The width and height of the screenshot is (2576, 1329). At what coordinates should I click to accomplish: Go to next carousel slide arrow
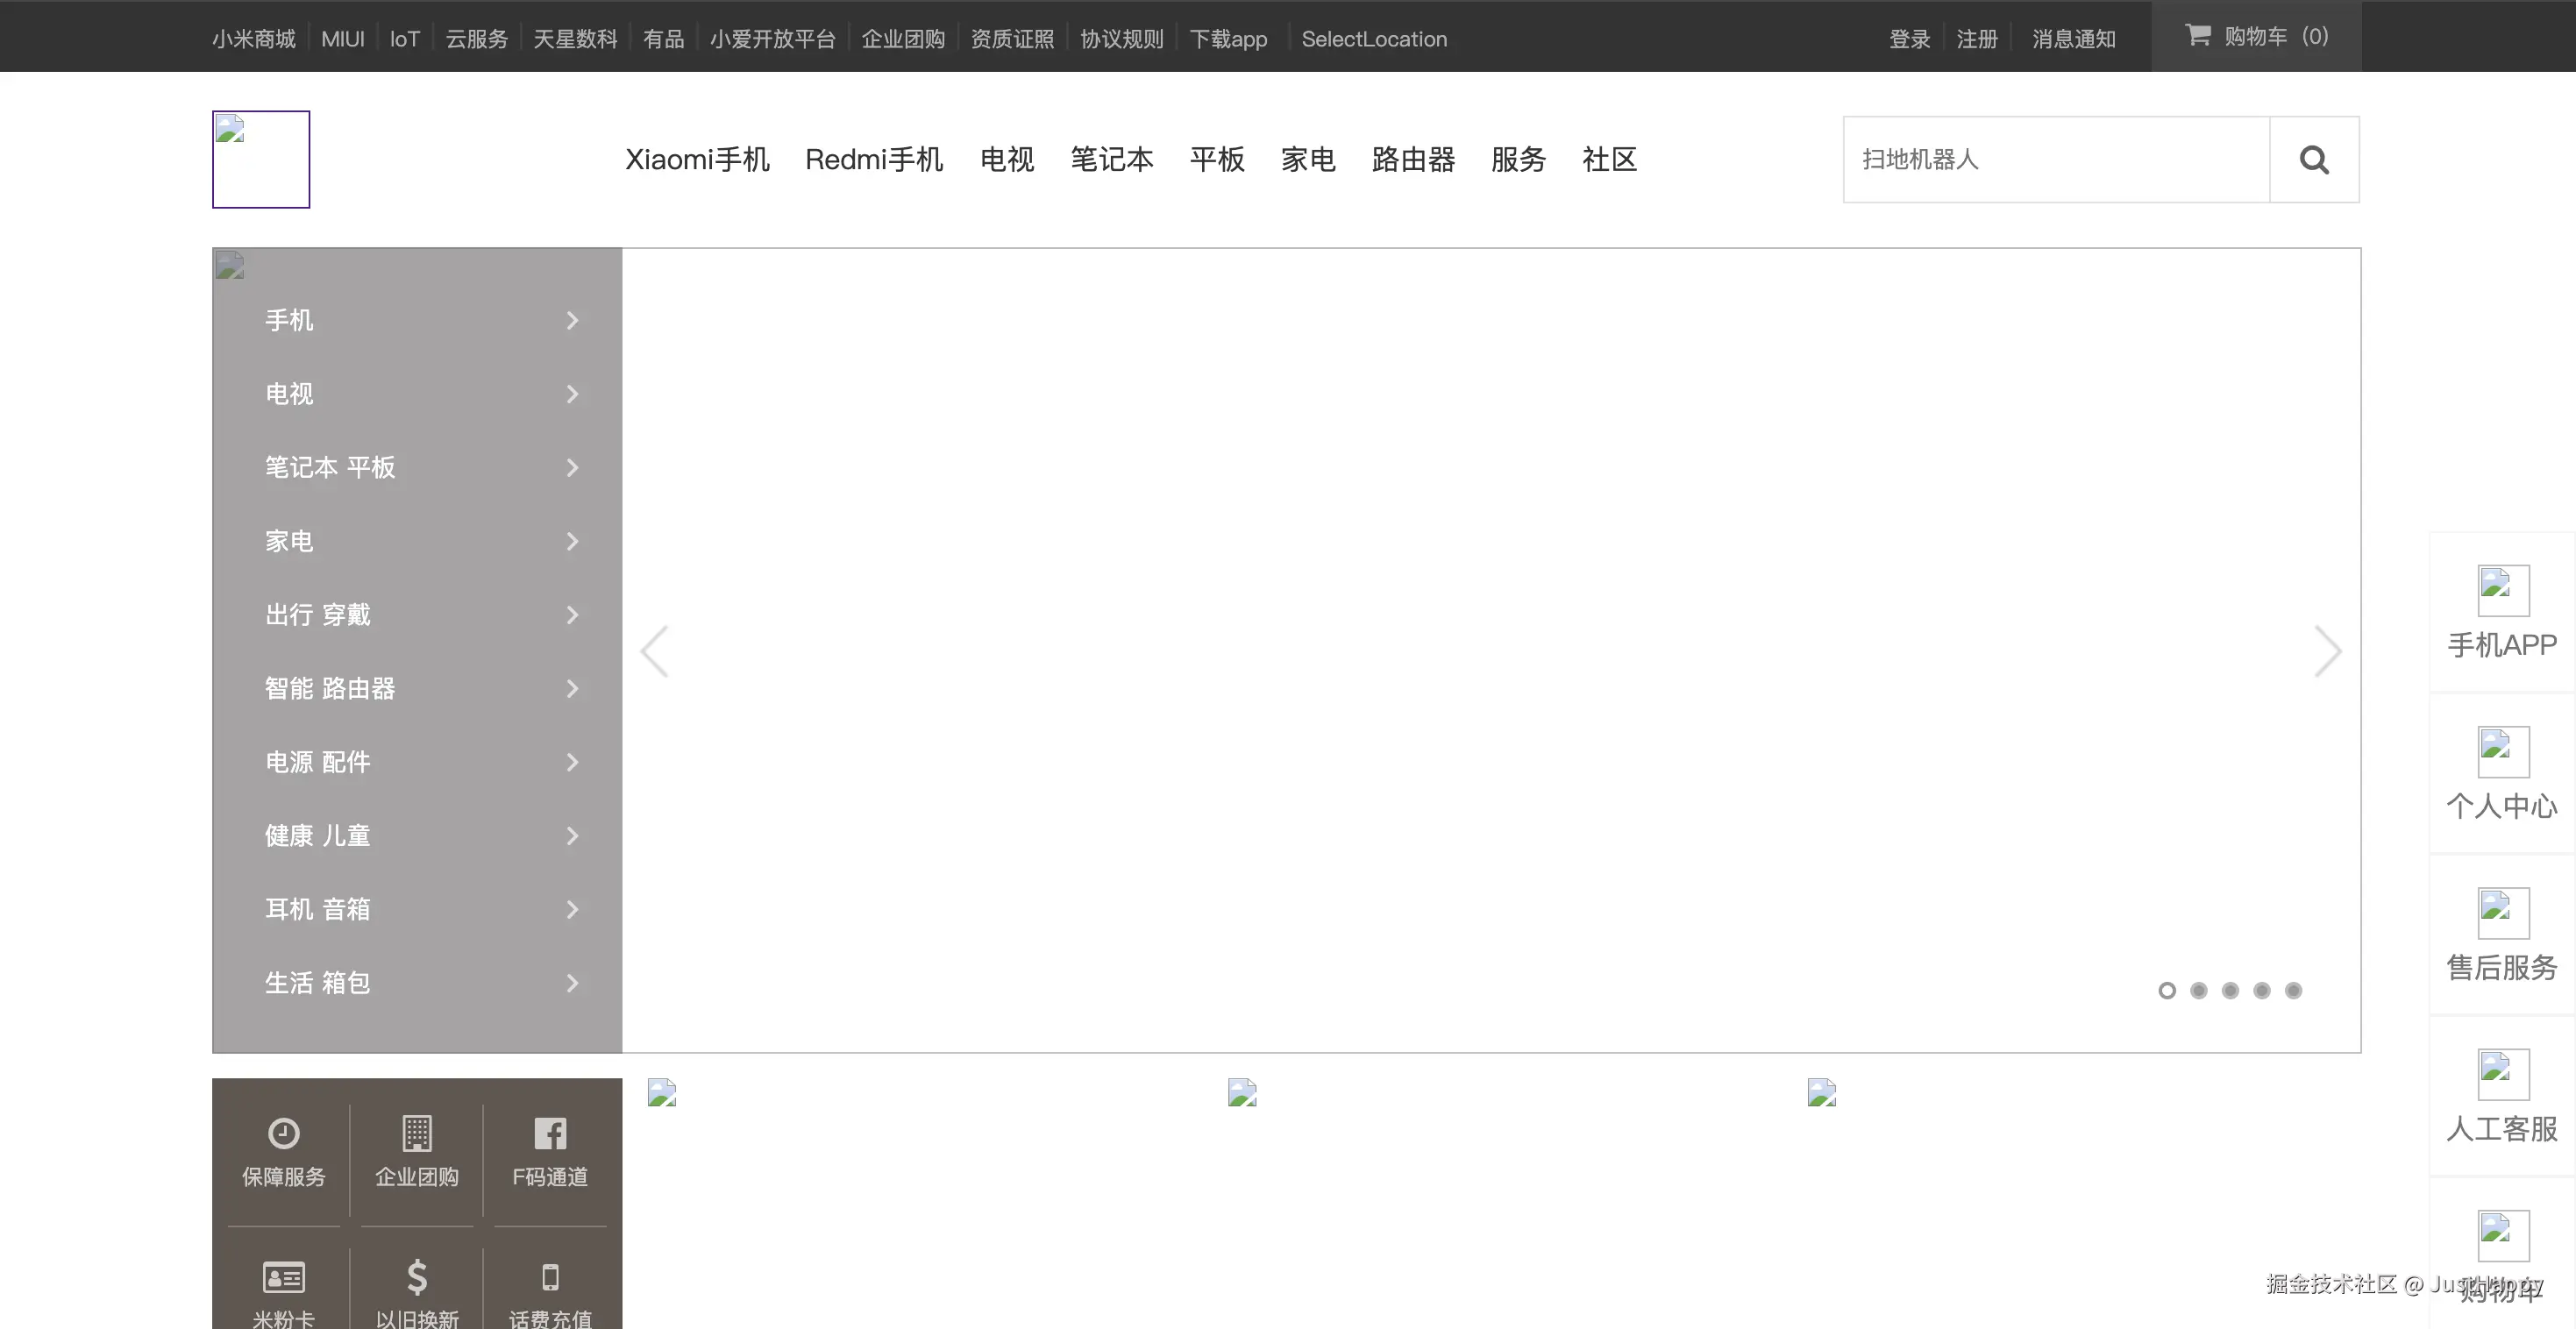(2327, 652)
